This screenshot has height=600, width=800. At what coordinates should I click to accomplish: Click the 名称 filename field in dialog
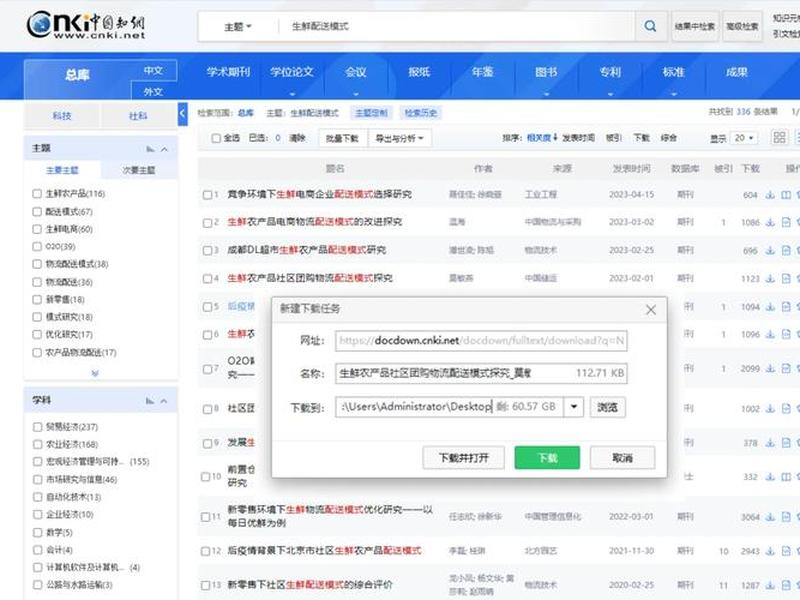(481, 373)
